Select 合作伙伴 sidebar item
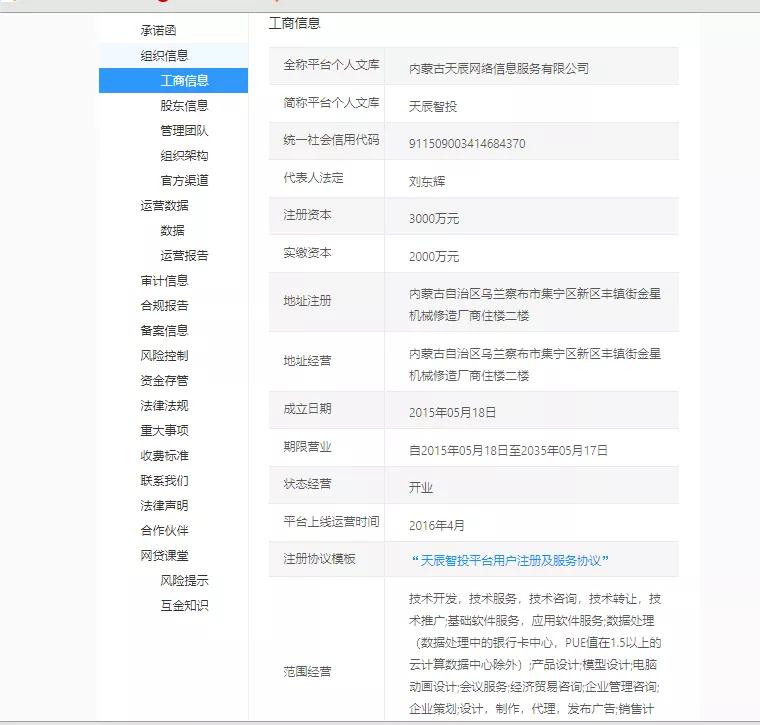The width and height of the screenshot is (760, 725). 164,531
